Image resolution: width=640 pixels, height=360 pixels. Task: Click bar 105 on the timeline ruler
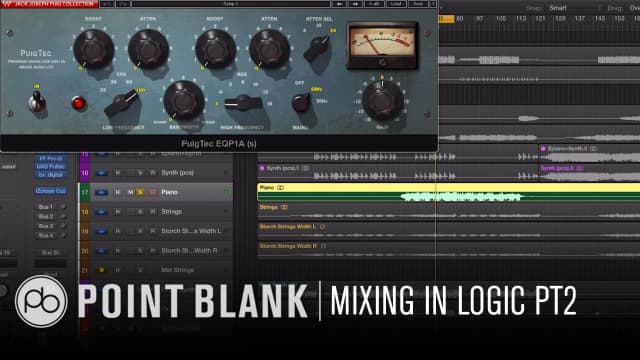501,19
